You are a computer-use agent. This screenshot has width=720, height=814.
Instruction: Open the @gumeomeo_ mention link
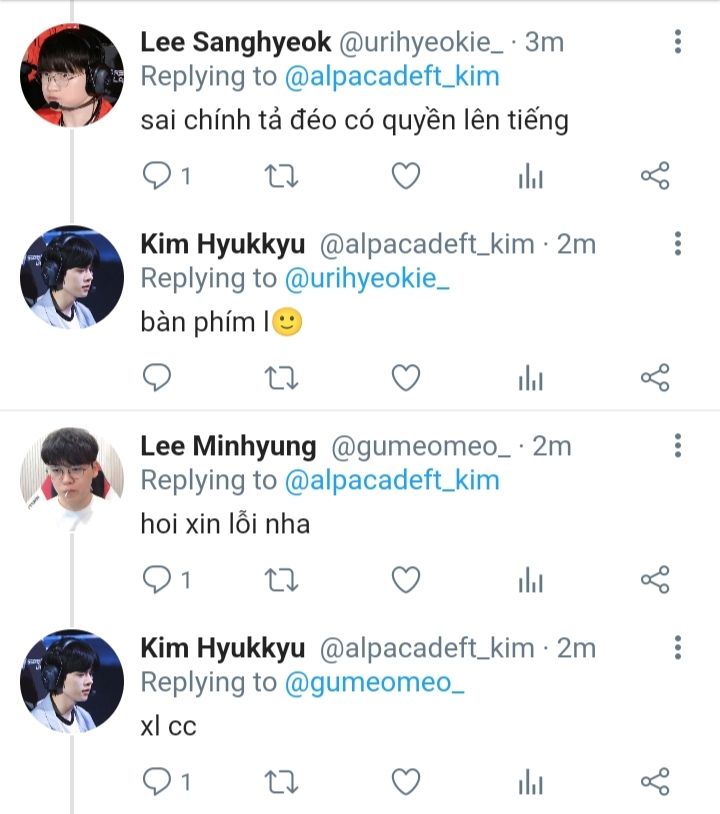[x=375, y=682]
